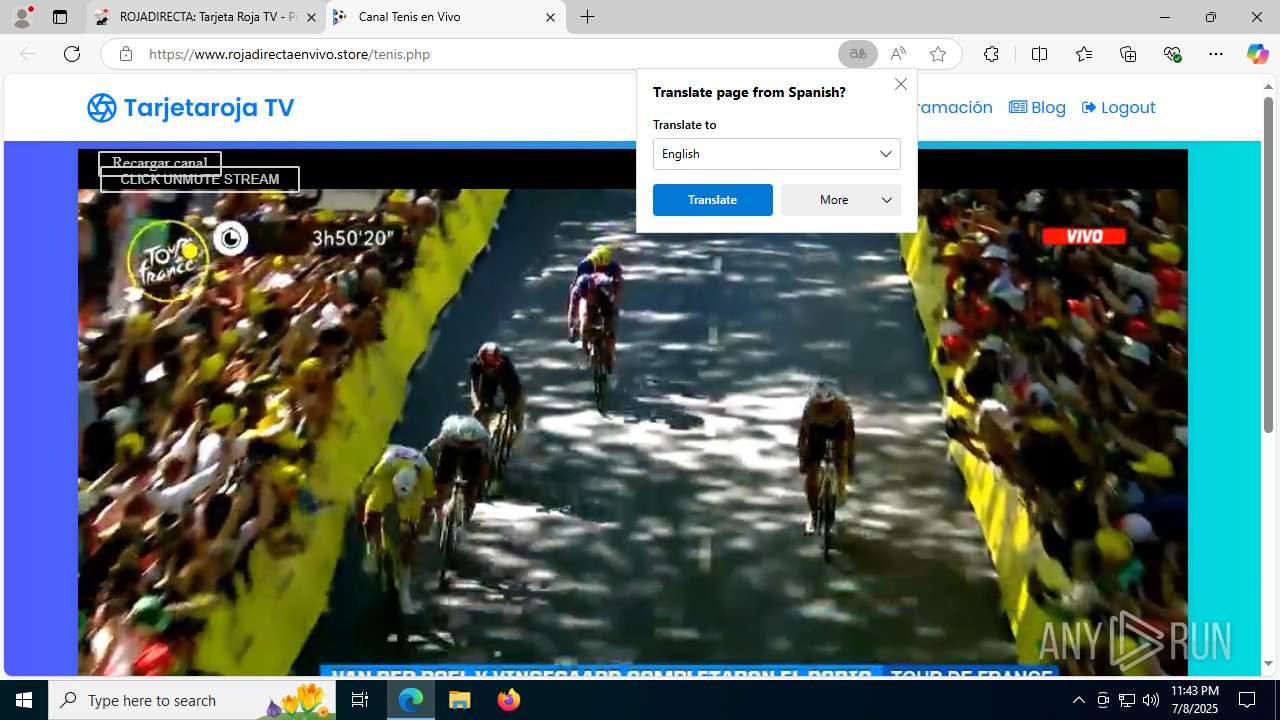The width and height of the screenshot is (1280, 720).
Task: Open a new browser tab
Action: point(588,17)
